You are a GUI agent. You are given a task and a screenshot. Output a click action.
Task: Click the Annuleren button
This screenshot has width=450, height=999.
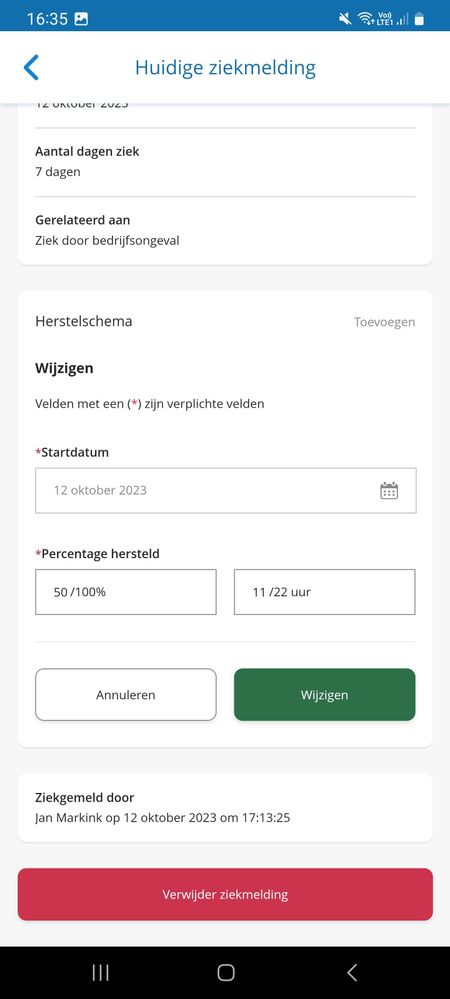[x=126, y=694]
